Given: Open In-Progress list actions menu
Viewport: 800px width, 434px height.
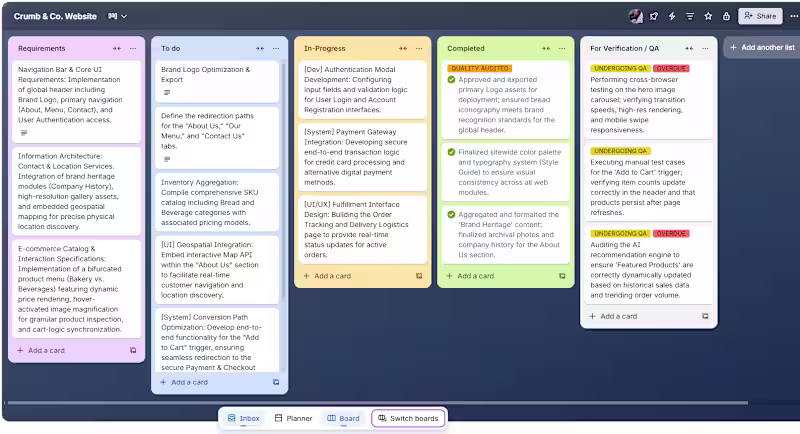Looking at the screenshot, I should 419,48.
